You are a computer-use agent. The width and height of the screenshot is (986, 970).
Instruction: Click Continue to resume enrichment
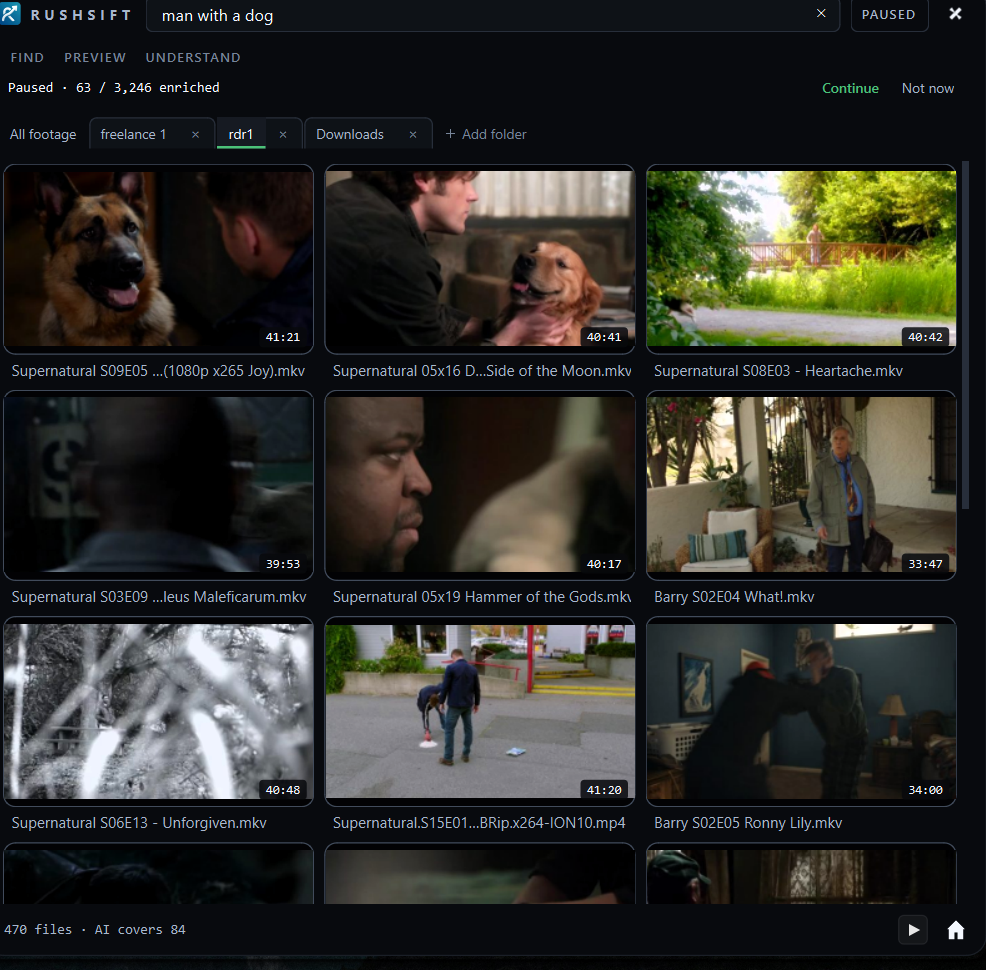850,89
